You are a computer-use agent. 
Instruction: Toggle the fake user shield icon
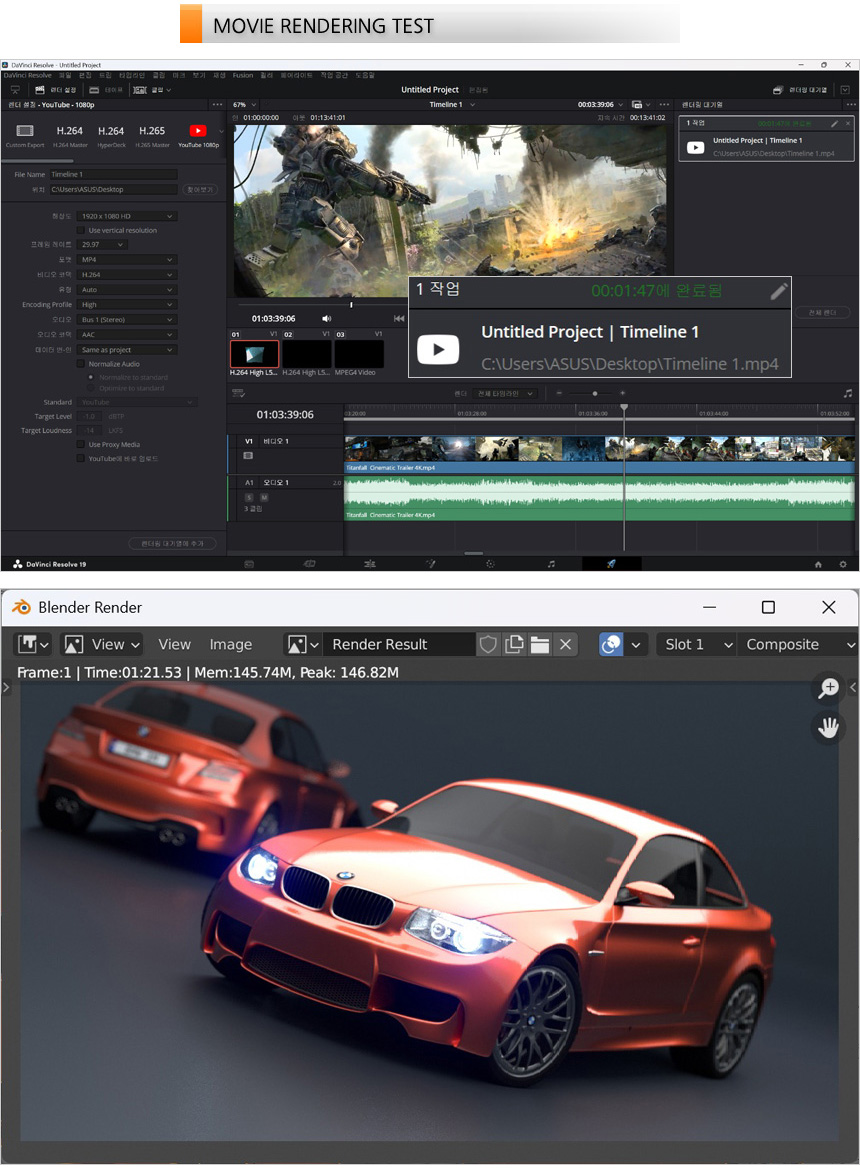coord(488,645)
